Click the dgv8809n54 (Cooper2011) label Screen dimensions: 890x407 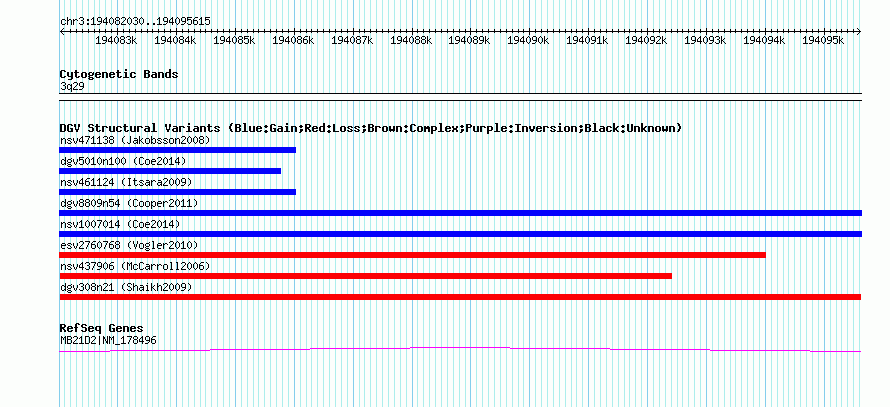click(129, 203)
